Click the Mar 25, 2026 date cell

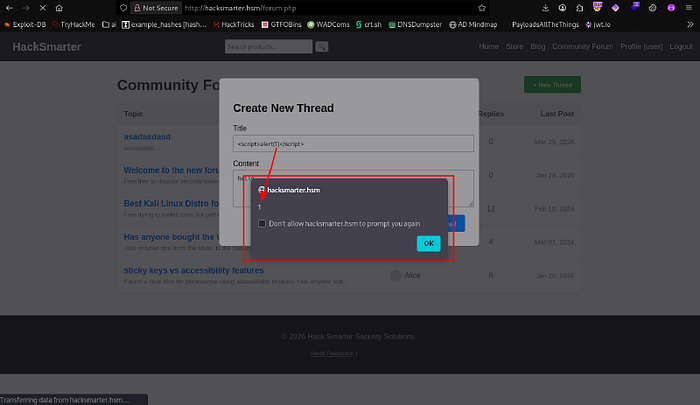(554, 142)
